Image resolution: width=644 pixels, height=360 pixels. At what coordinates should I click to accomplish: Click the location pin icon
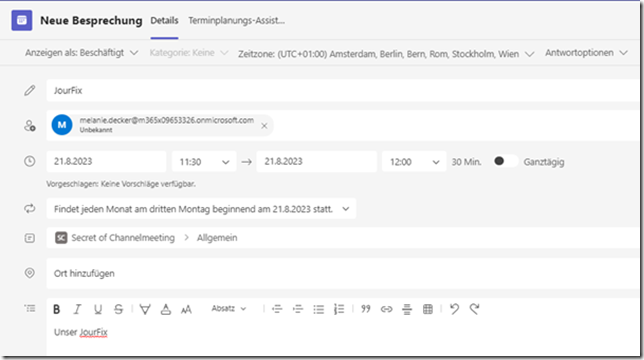pos(30,273)
